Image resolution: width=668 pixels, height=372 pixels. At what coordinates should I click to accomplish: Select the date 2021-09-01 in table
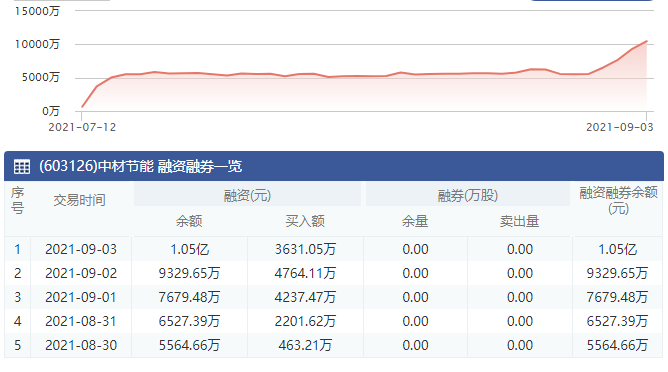(81, 297)
